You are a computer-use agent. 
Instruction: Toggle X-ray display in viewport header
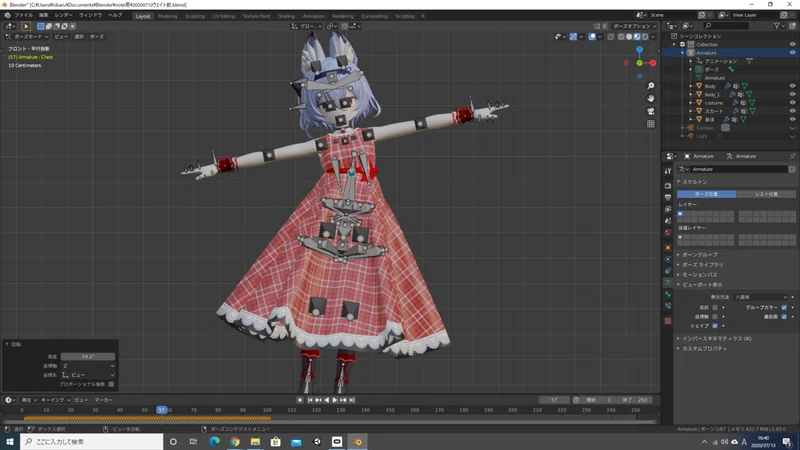pos(611,37)
